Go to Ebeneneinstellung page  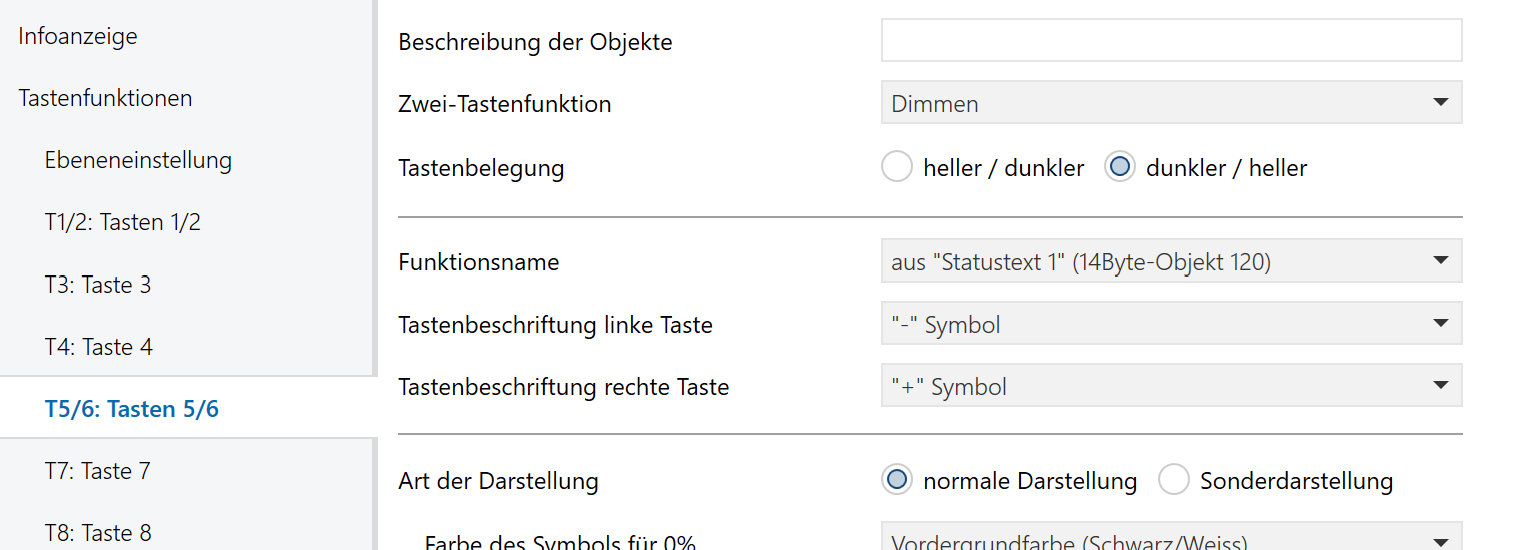coord(138,160)
